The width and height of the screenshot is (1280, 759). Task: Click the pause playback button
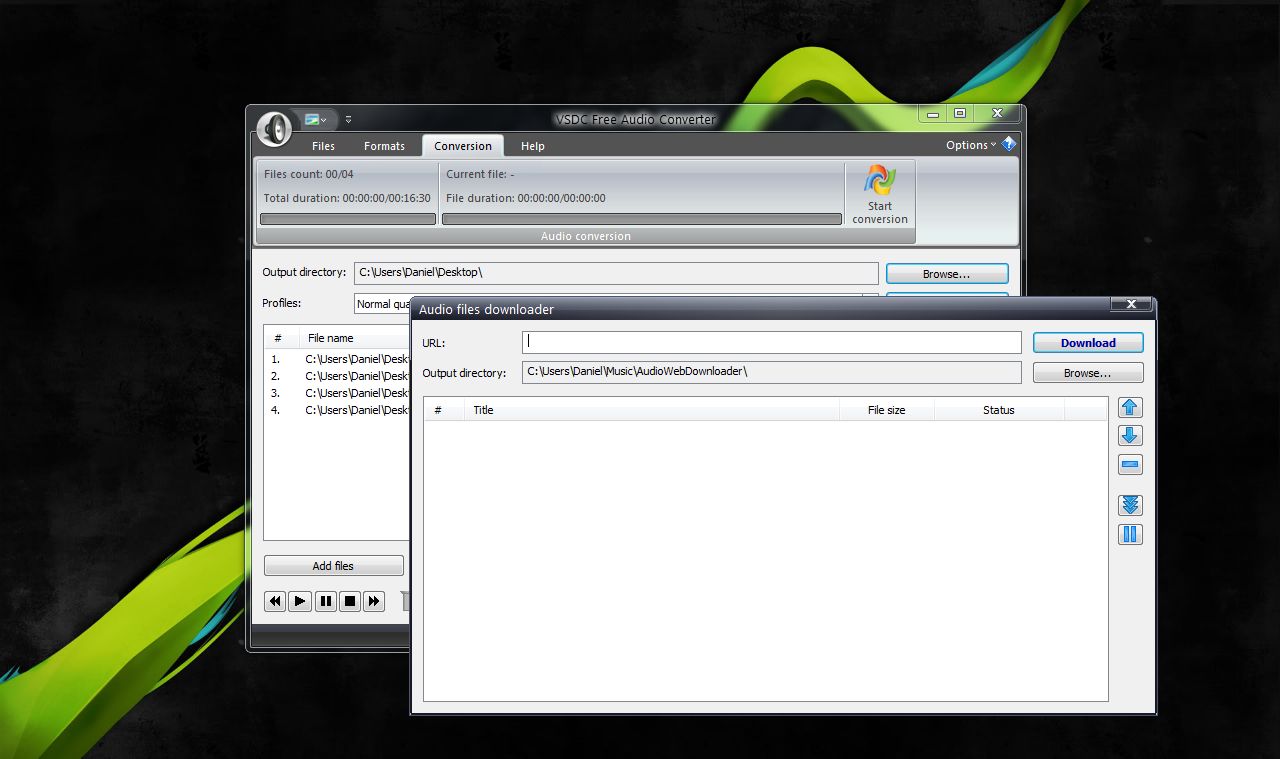click(325, 601)
